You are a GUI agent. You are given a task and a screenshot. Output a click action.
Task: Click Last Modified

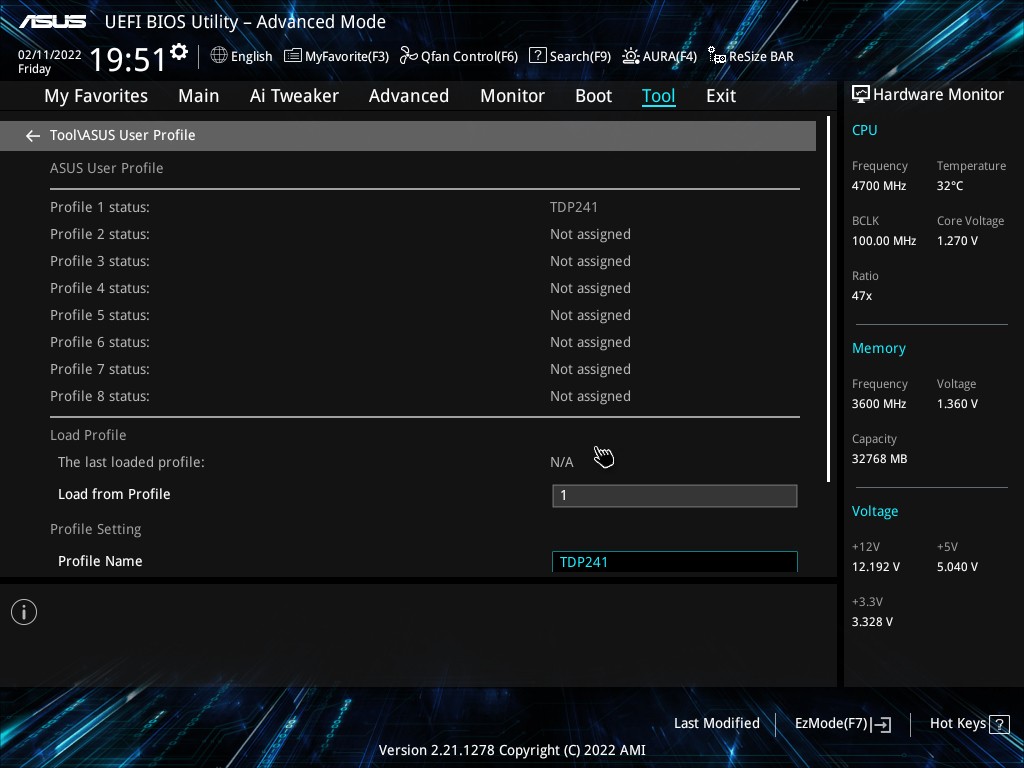(x=716, y=723)
